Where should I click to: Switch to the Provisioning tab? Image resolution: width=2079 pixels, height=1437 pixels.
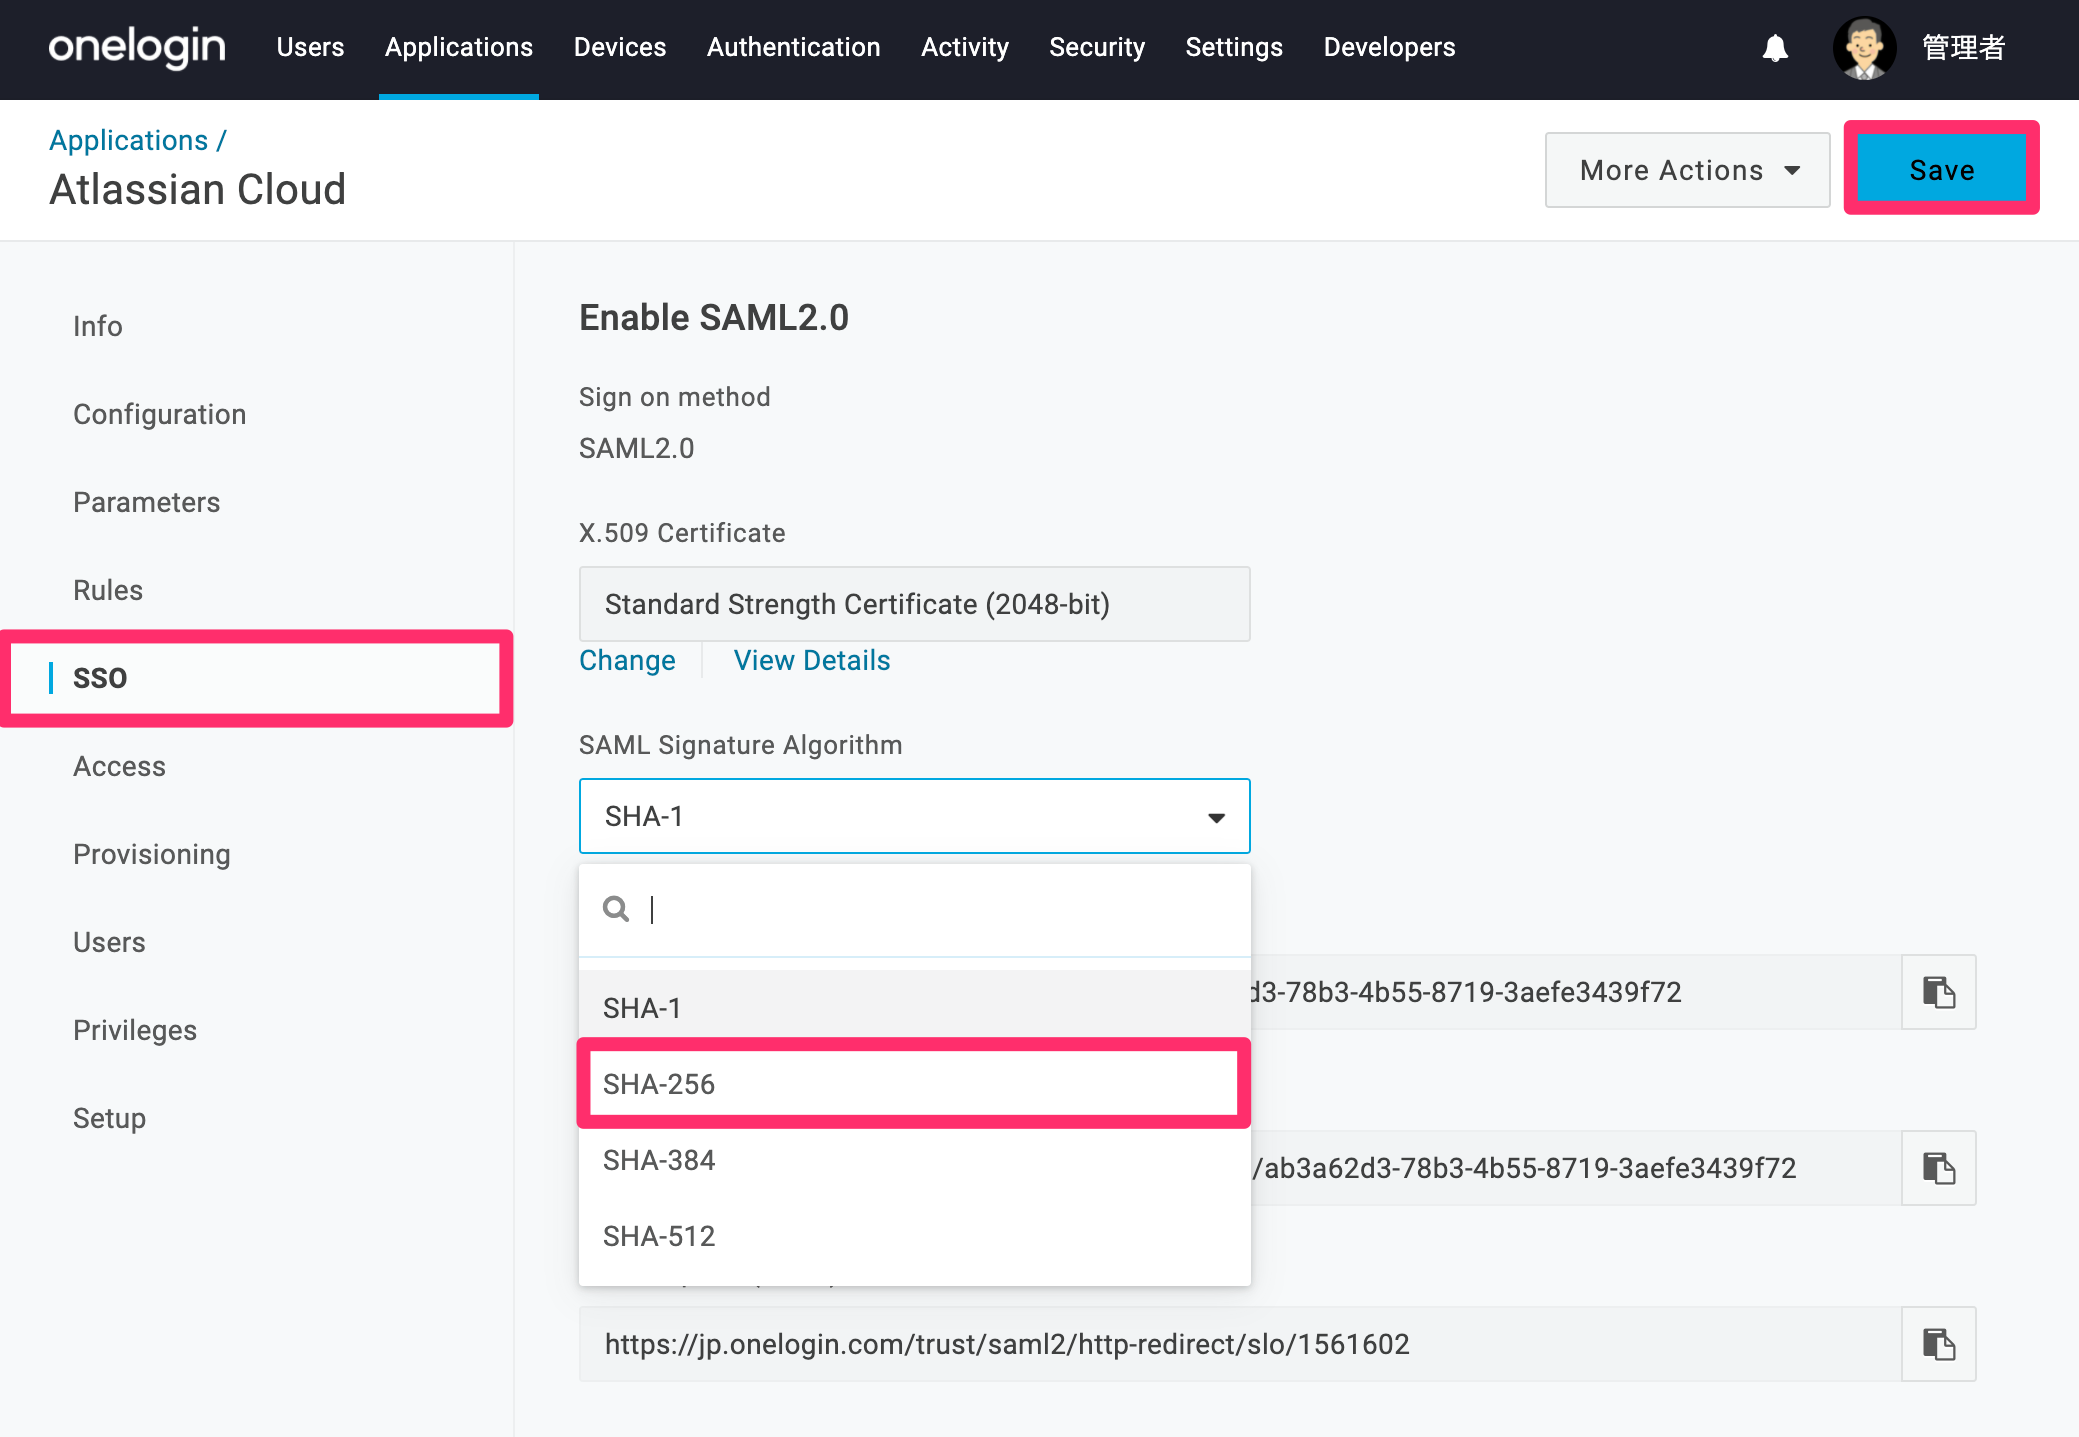(x=152, y=854)
